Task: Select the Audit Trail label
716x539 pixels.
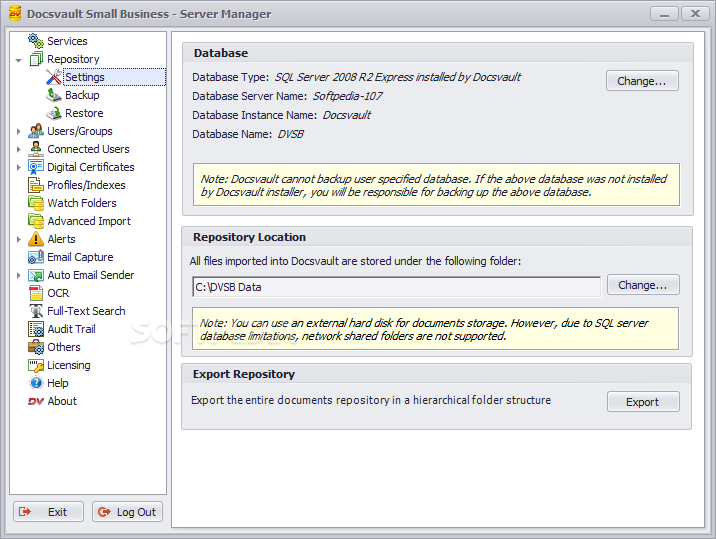Action: pyautogui.click(x=71, y=329)
